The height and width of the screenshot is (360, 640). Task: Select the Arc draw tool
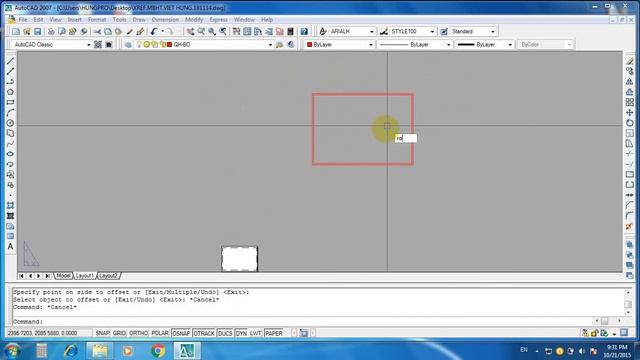[x=10, y=113]
